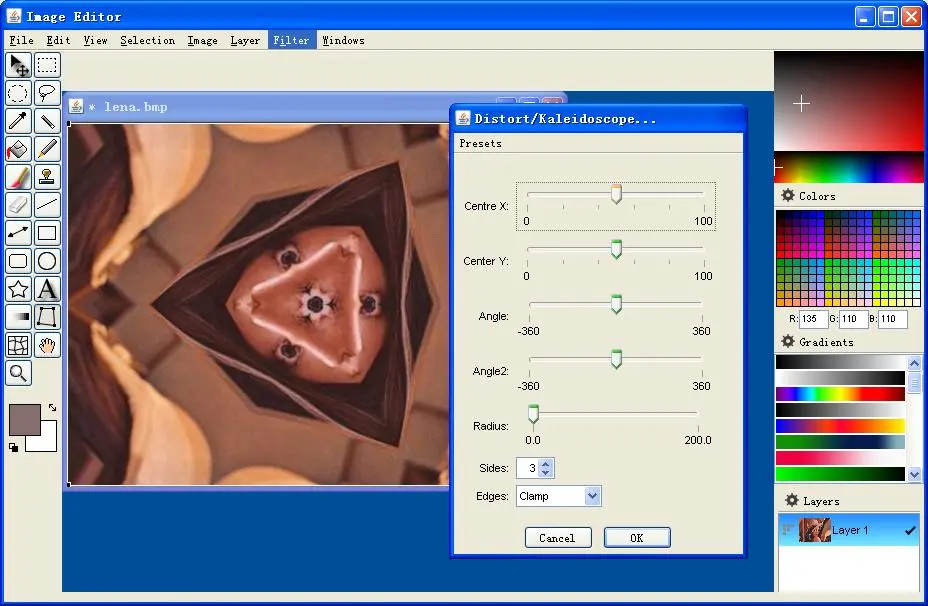928x606 pixels.
Task: Select the Clone Stamp tool
Action: (47, 176)
